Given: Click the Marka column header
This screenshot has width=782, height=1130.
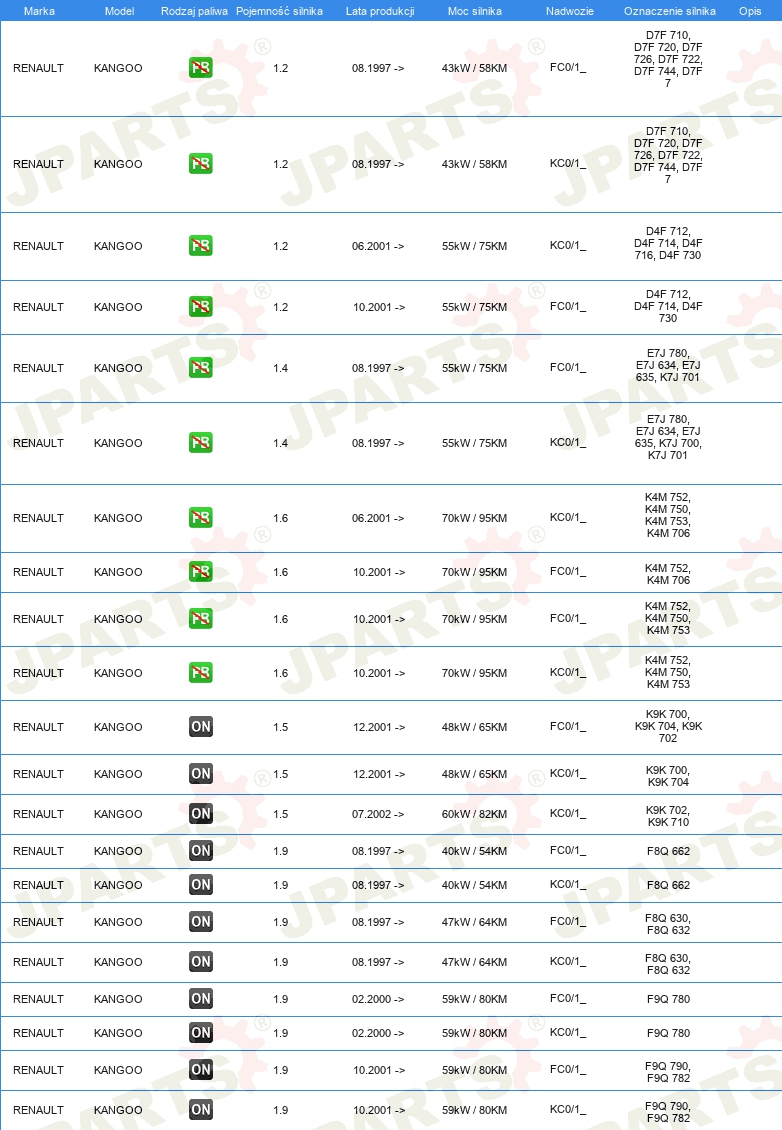Looking at the screenshot, I should tap(39, 11).
